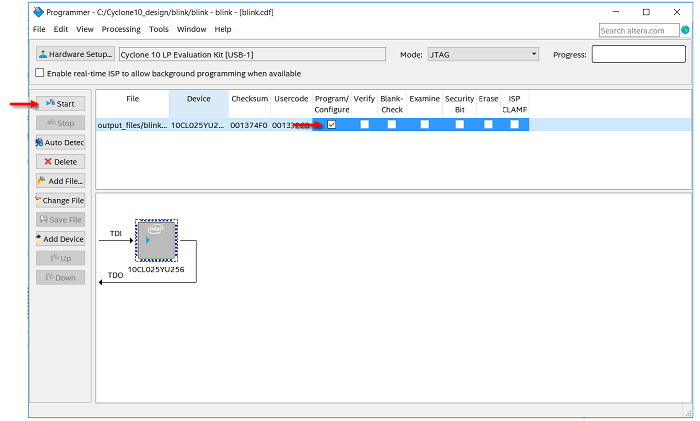Click the Verify column header
700x421 pixels.
click(x=364, y=104)
